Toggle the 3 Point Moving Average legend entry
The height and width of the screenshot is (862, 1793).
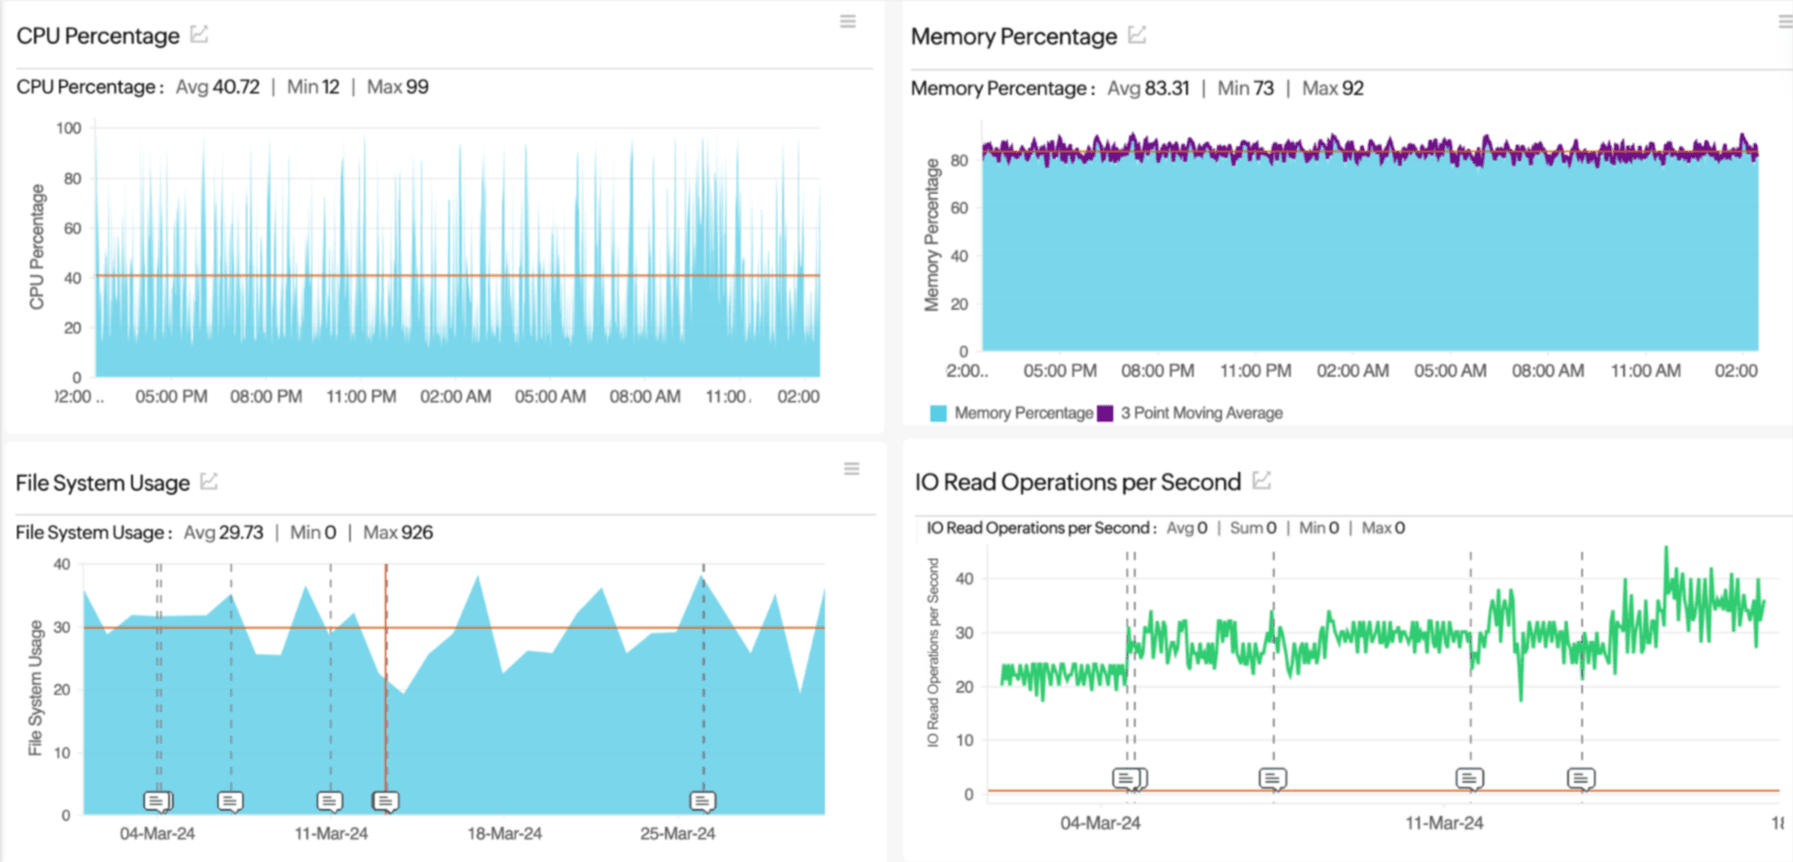[1190, 413]
